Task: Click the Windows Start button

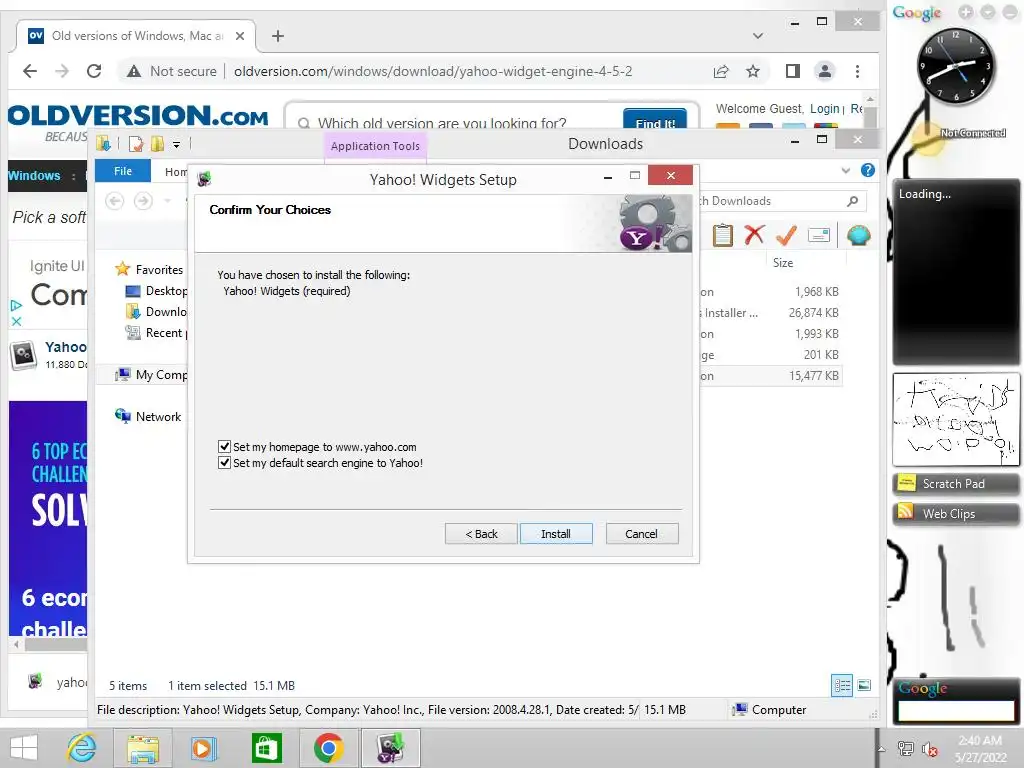Action: pos(24,748)
